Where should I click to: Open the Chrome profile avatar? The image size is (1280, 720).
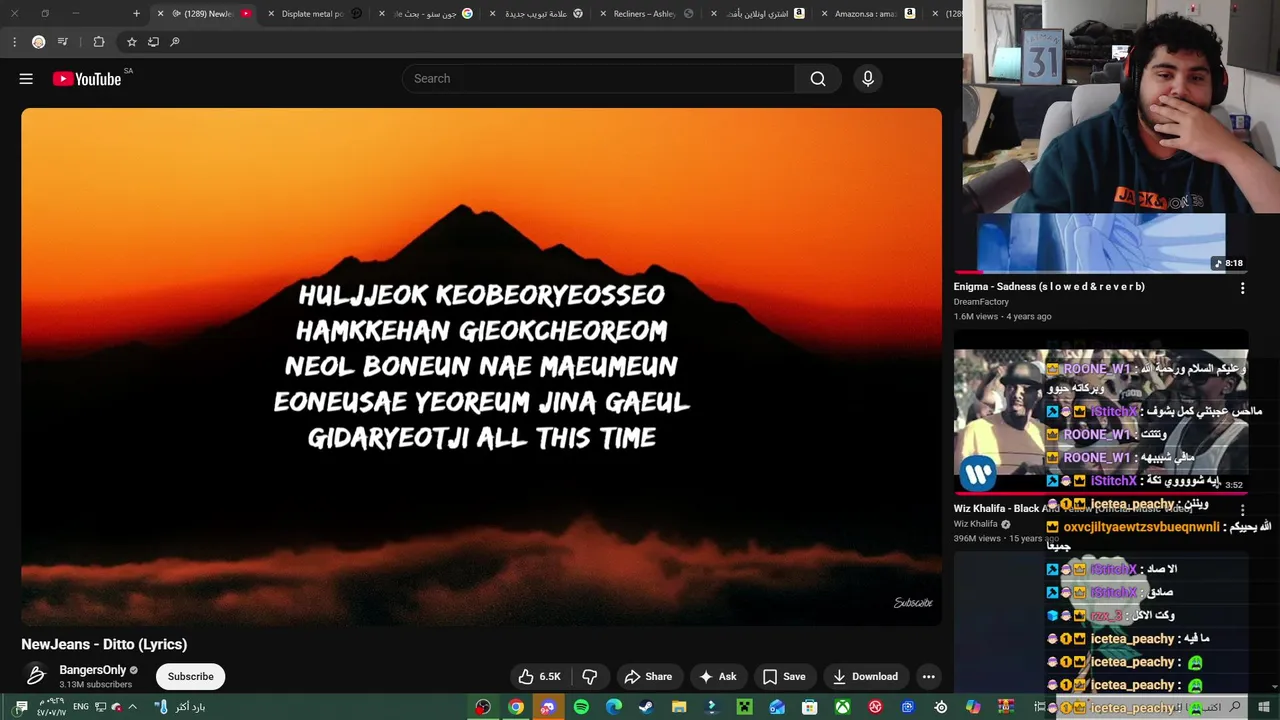[38, 42]
